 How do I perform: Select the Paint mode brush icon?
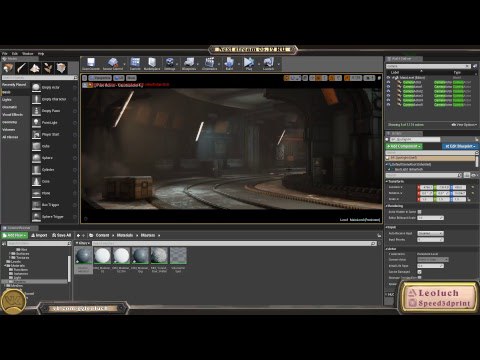coord(22,68)
